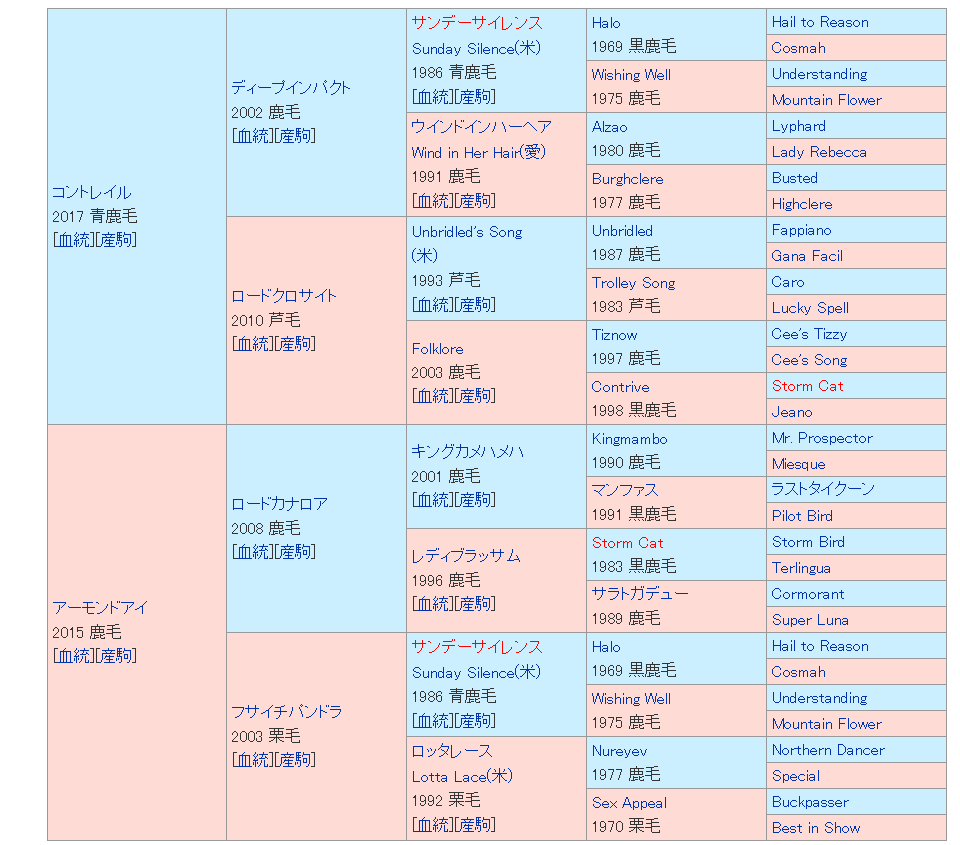
Task: Click Storm Cat dated 1983 黒鹿毛
Action: pyautogui.click(x=628, y=544)
